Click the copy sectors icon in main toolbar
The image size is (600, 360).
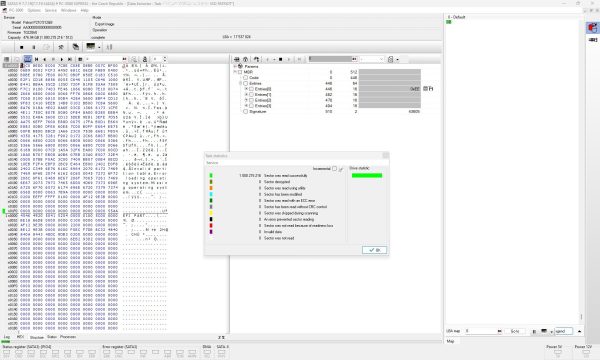pyautogui.click(x=76, y=47)
